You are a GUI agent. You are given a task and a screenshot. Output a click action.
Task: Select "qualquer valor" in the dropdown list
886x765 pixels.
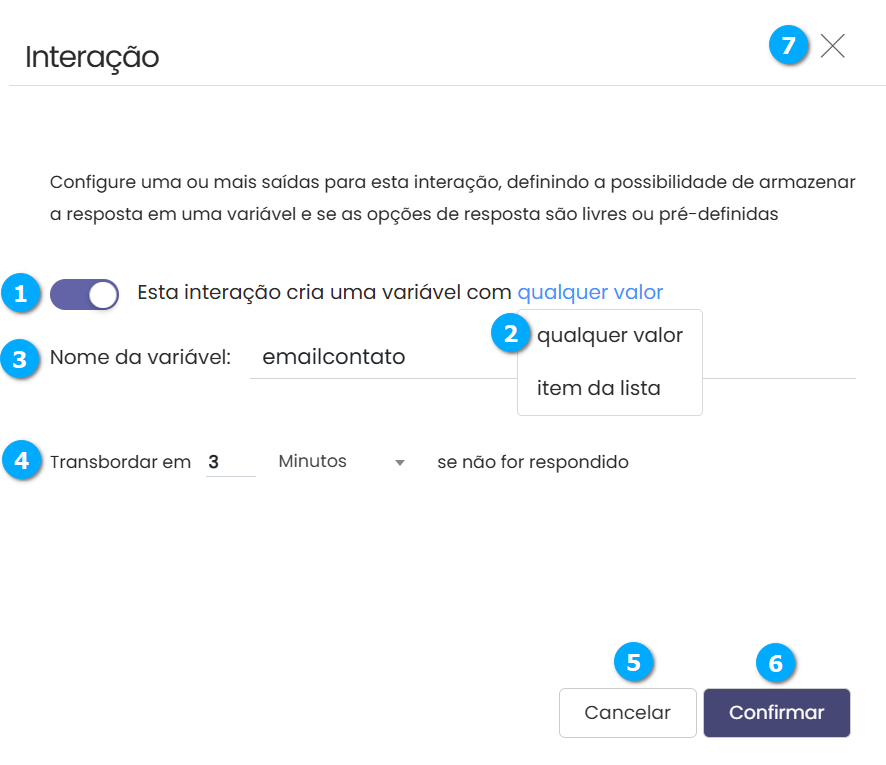(610, 336)
